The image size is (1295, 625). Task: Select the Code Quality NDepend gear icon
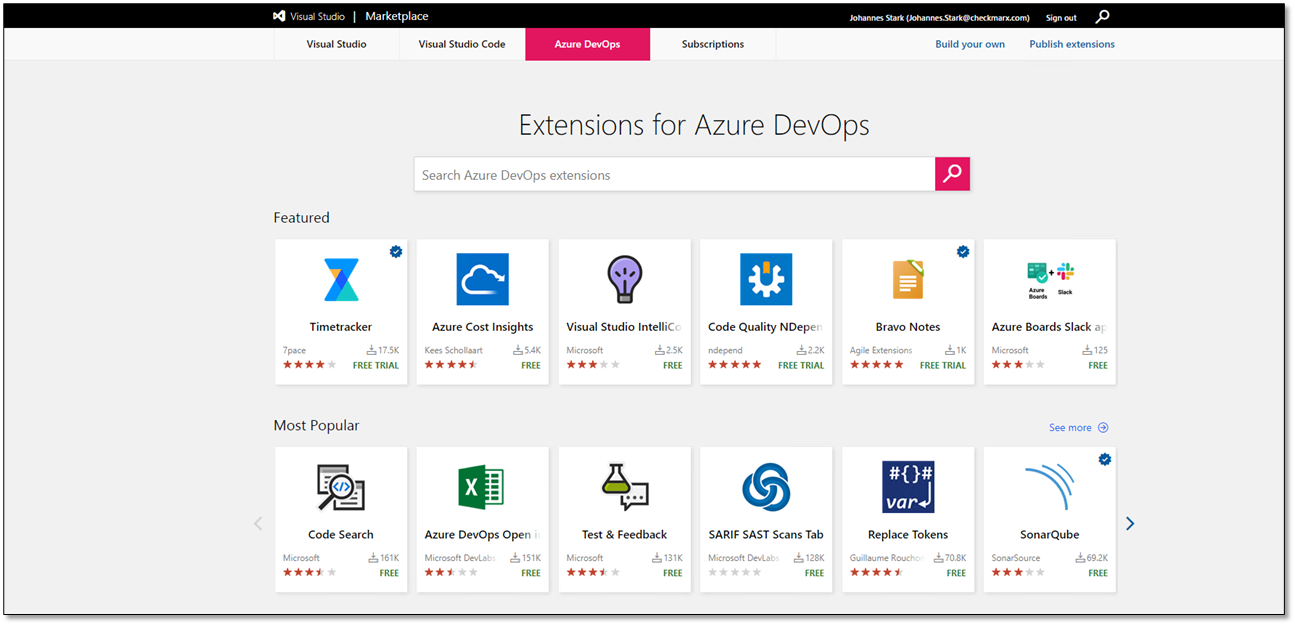[x=766, y=279]
